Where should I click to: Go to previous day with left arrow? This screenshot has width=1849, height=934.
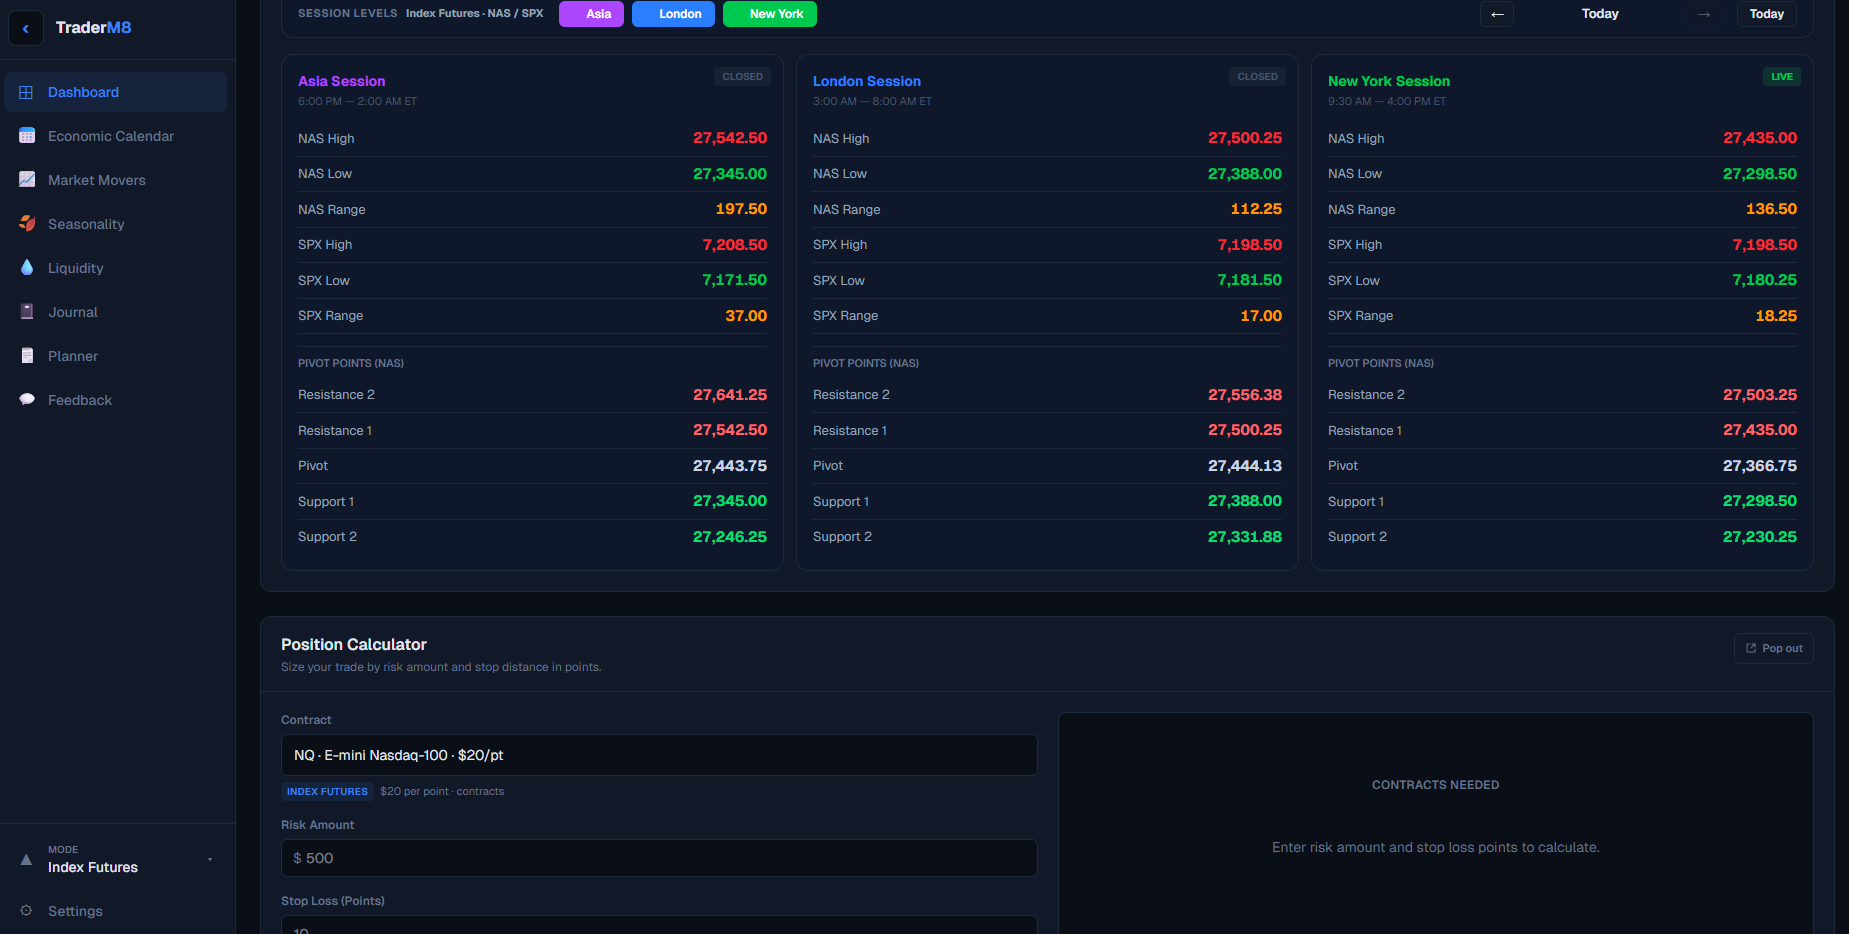(1497, 14)
